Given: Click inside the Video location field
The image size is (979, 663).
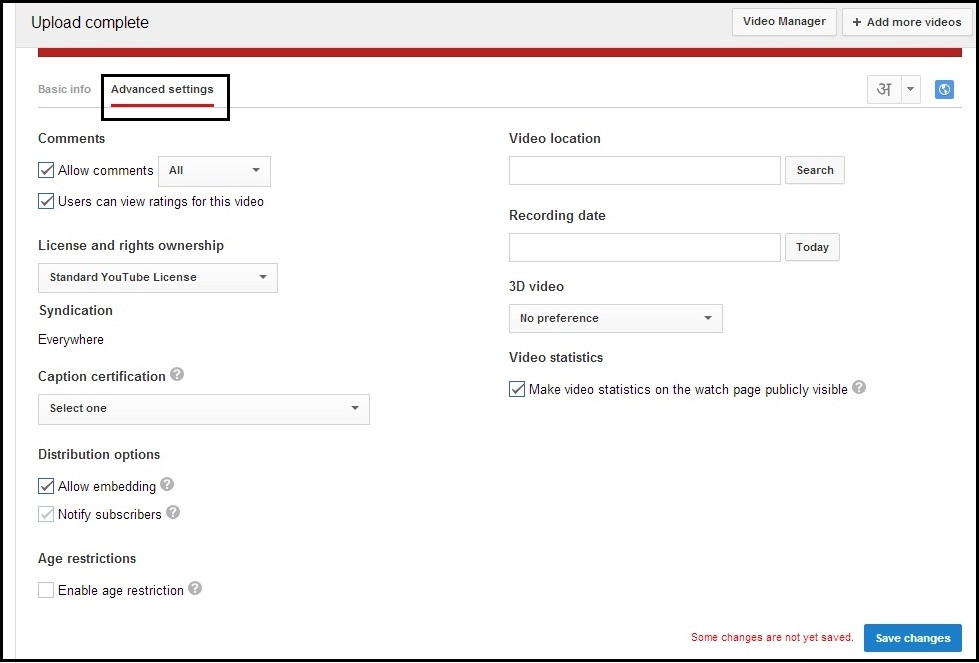Looking at the screenshot, I should (x=644, y=170).
